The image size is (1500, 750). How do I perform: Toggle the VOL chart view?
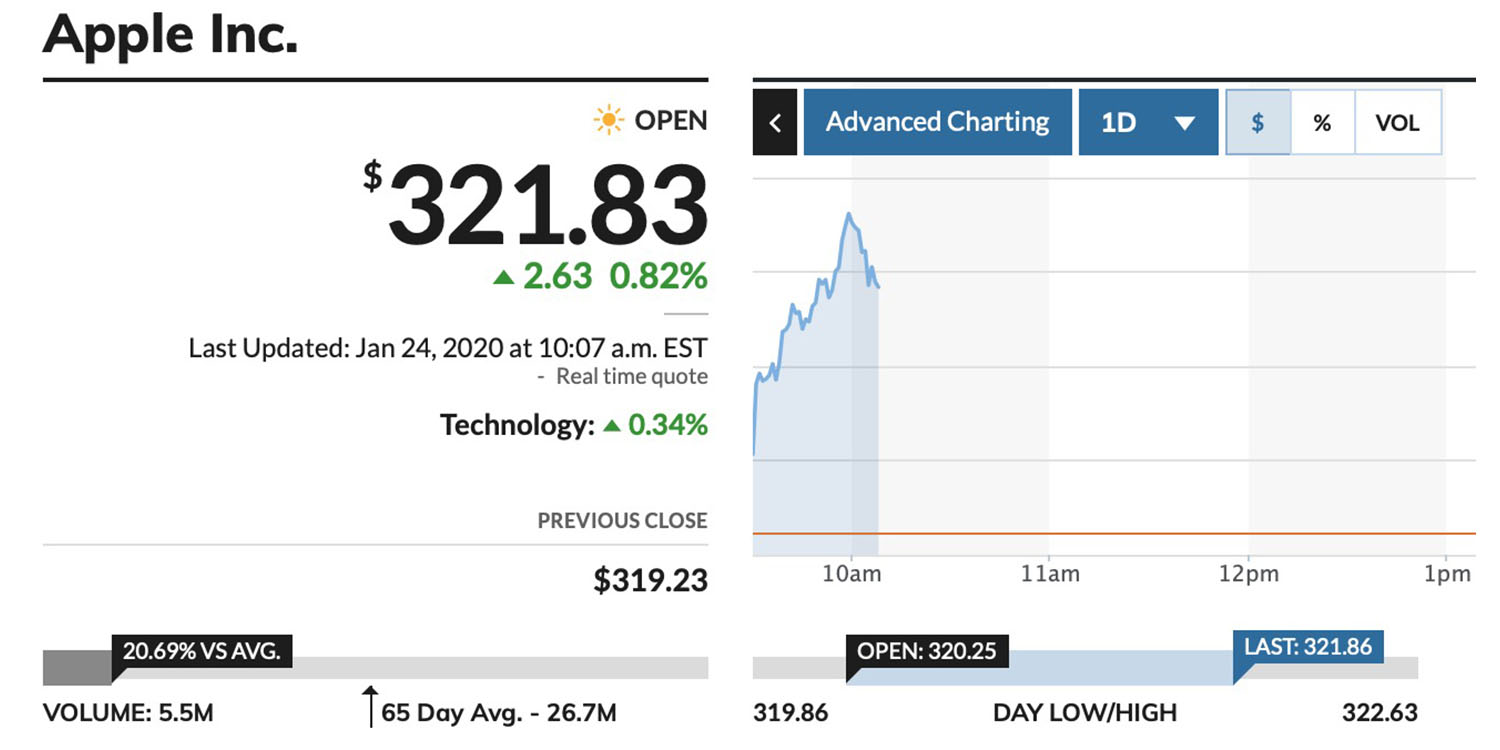(x=1397, y=122)
